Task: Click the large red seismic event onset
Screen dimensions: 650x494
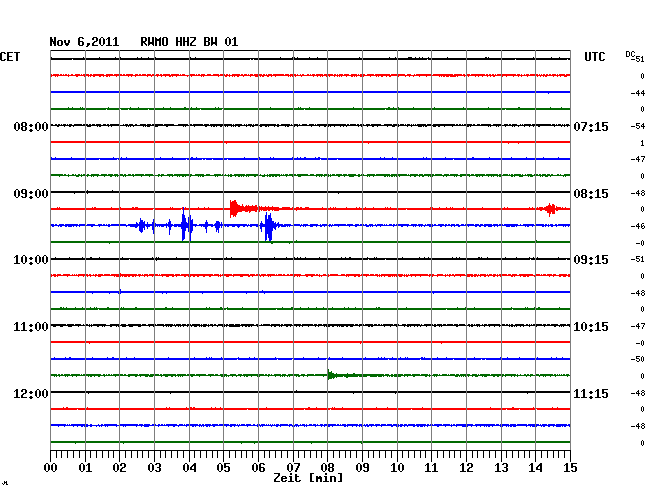Action: click(235, 208)
